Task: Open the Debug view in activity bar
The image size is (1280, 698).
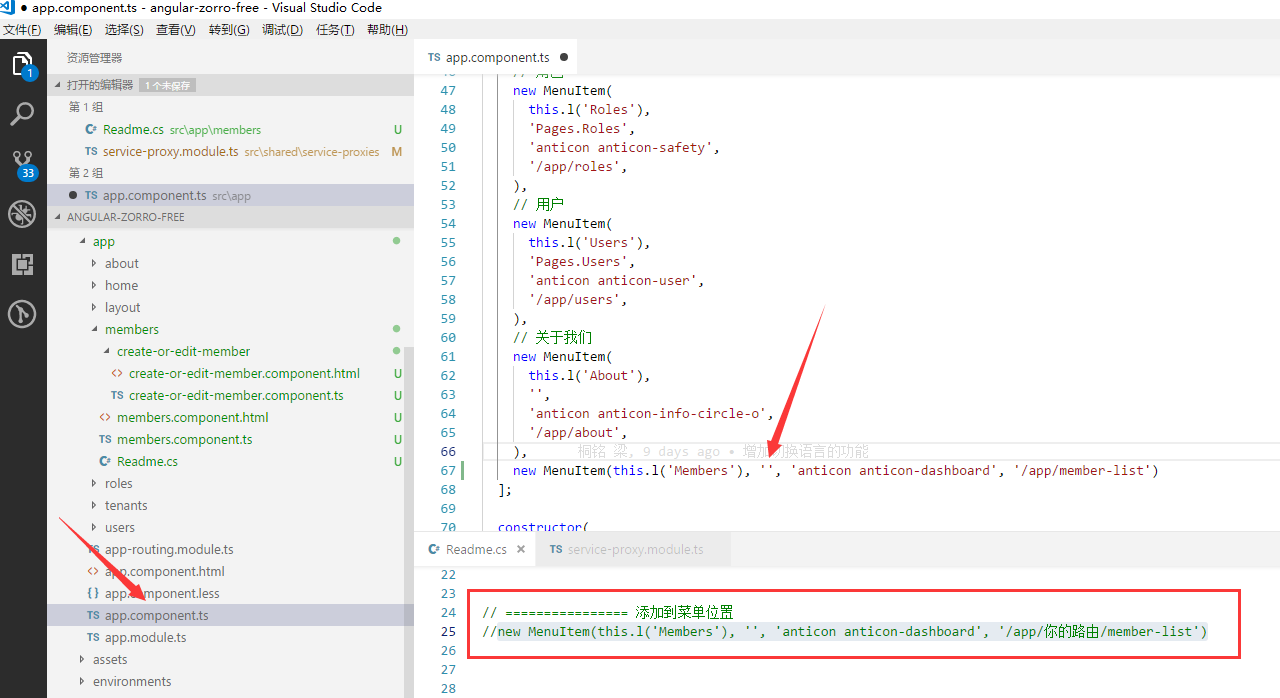Action: [x=23, y=214]
